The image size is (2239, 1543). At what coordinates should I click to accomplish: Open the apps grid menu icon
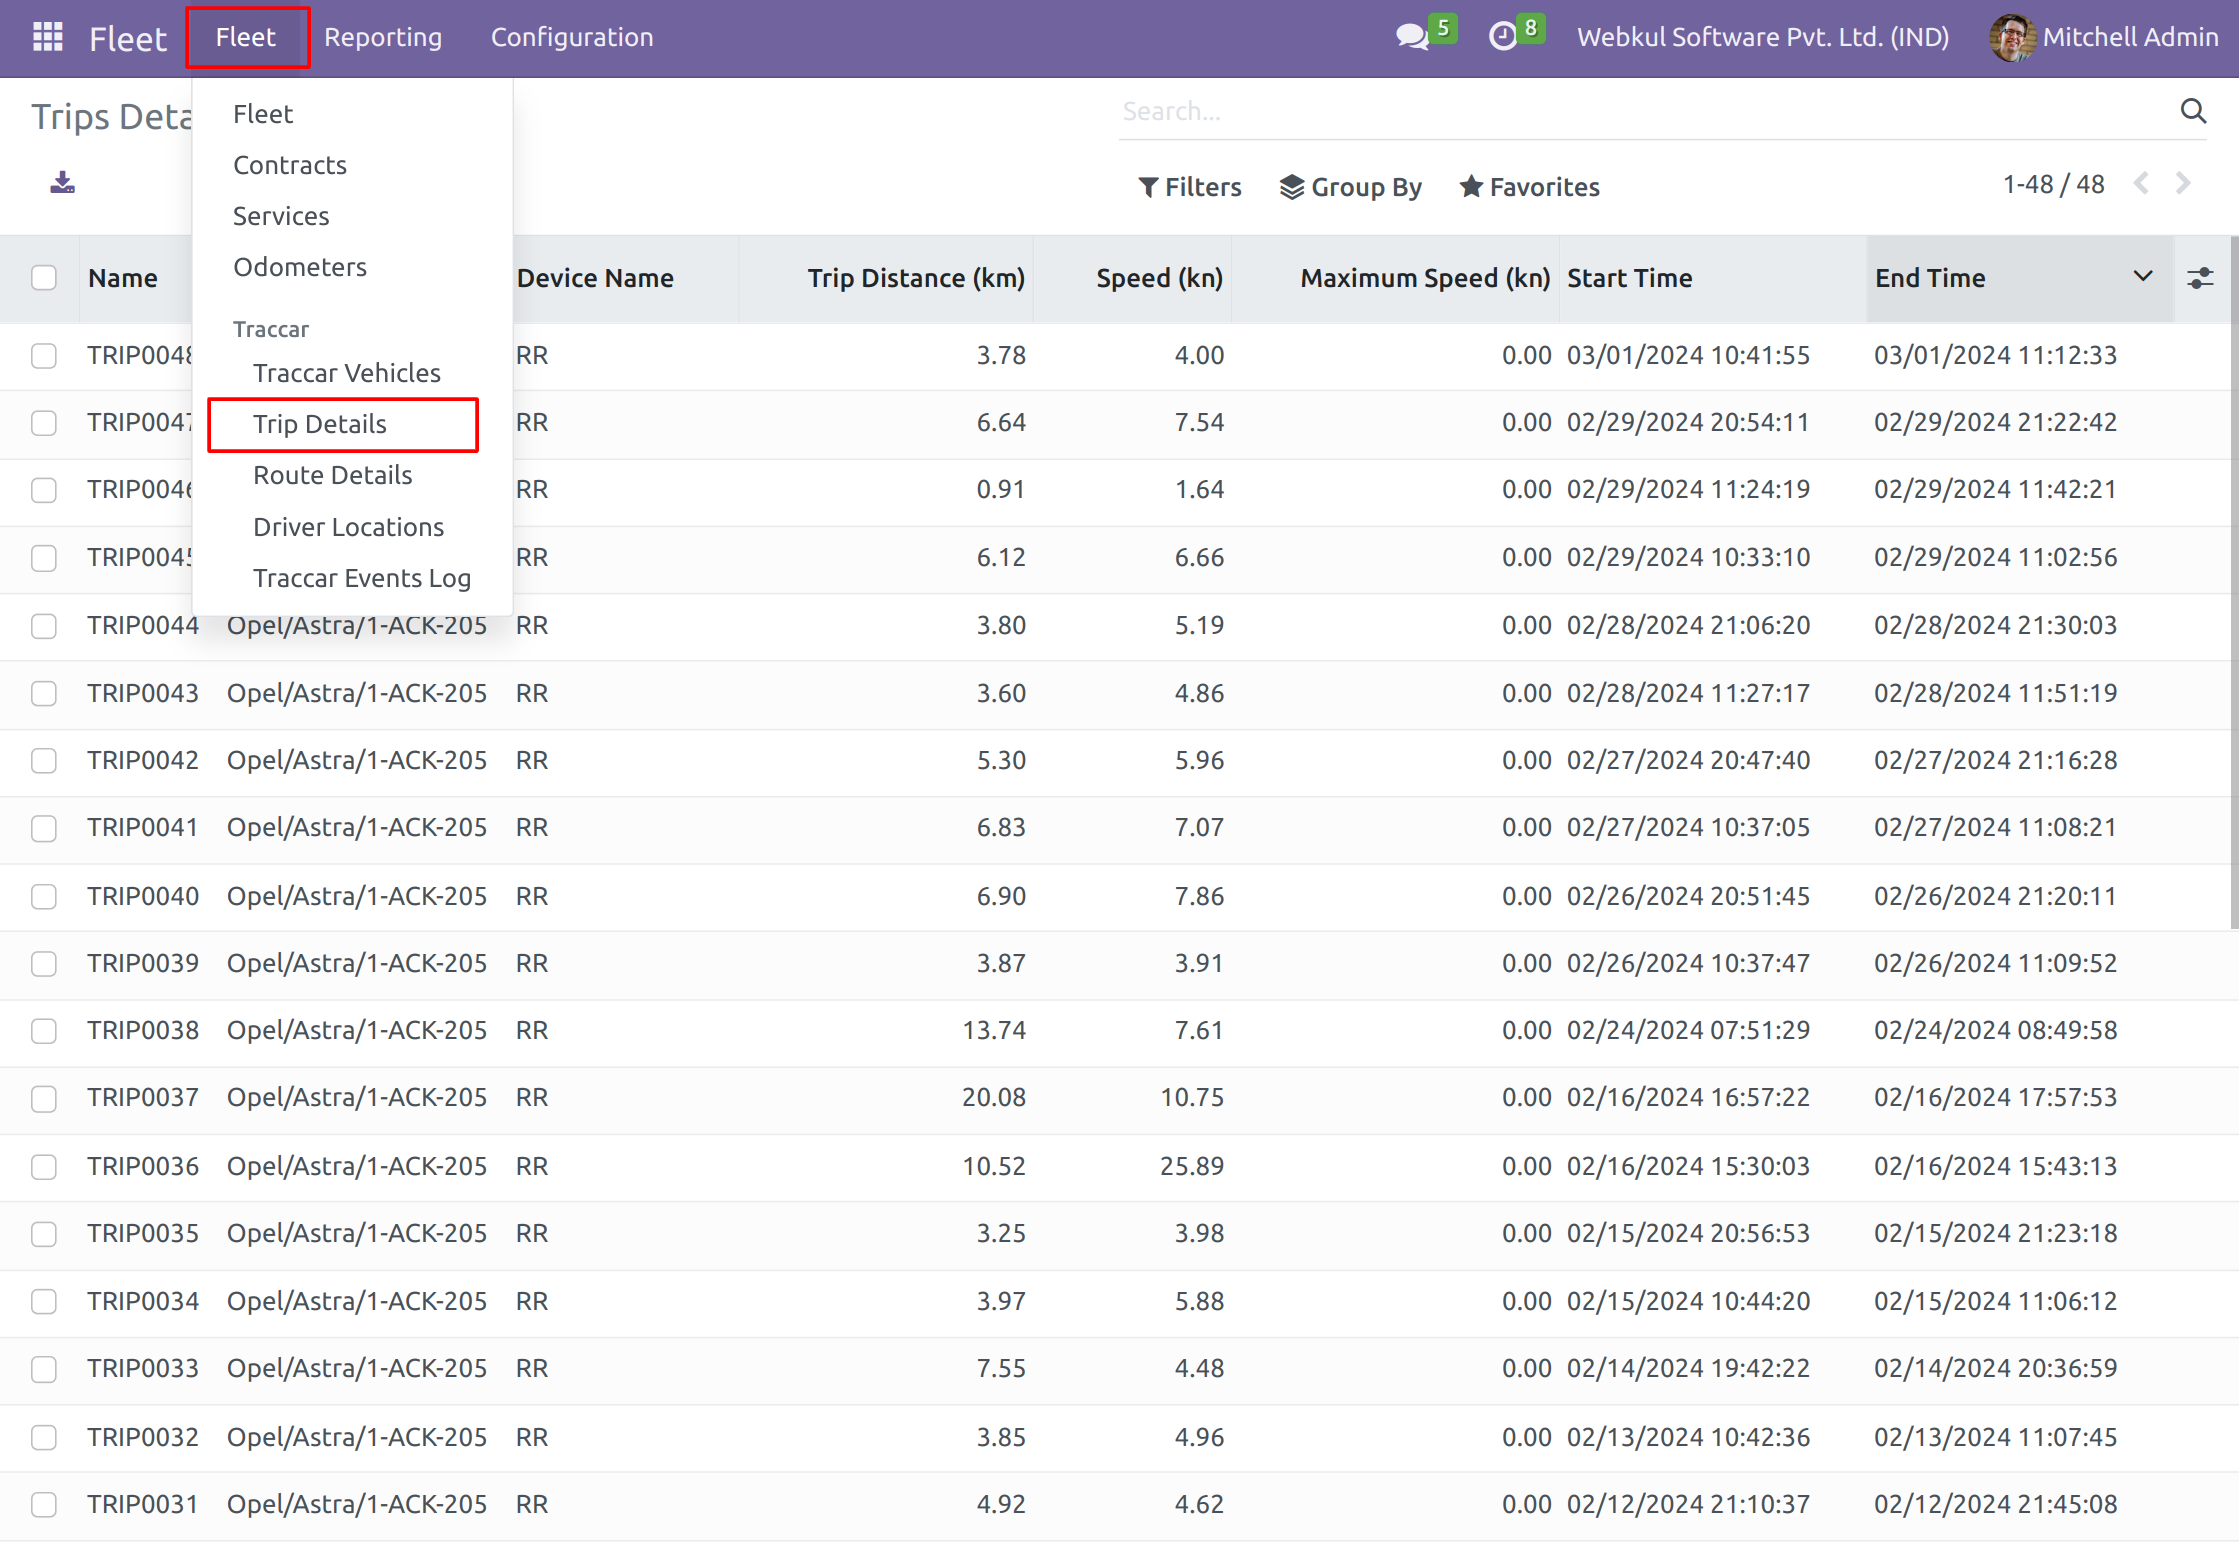[x=47, y=37]
